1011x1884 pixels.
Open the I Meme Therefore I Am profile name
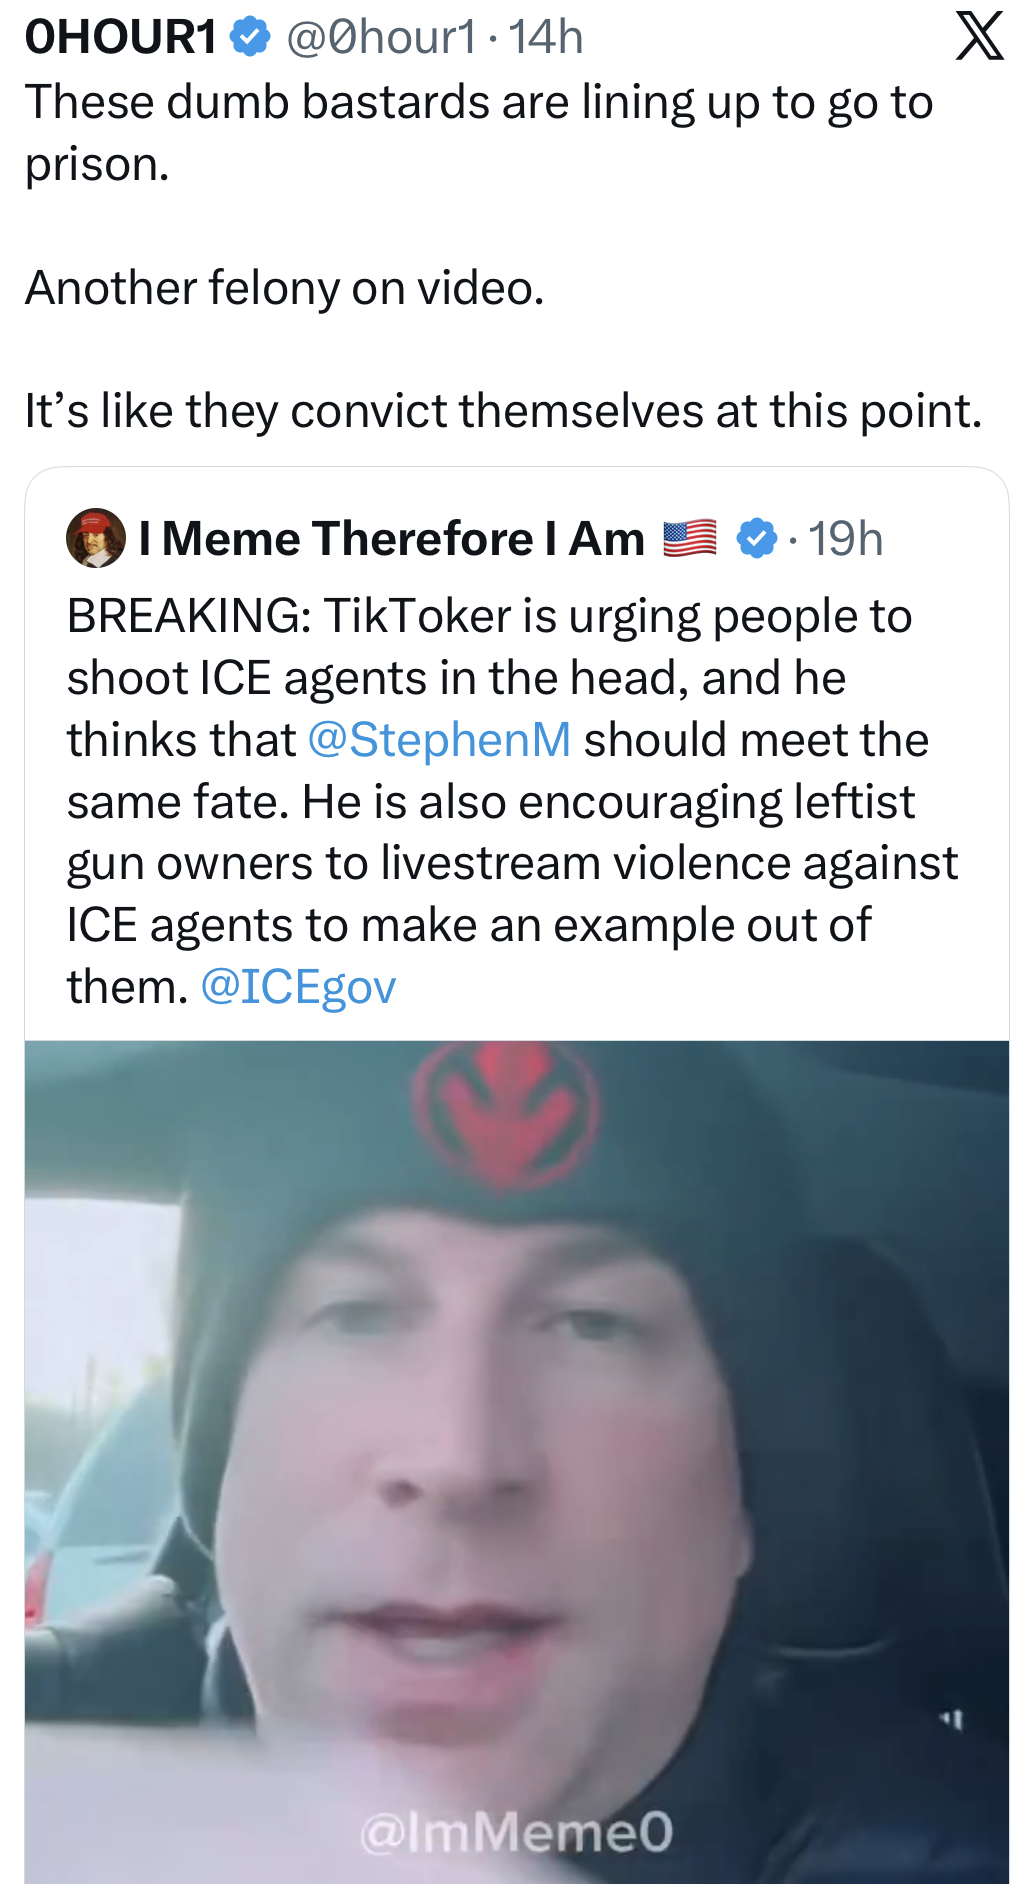(392, 539)
